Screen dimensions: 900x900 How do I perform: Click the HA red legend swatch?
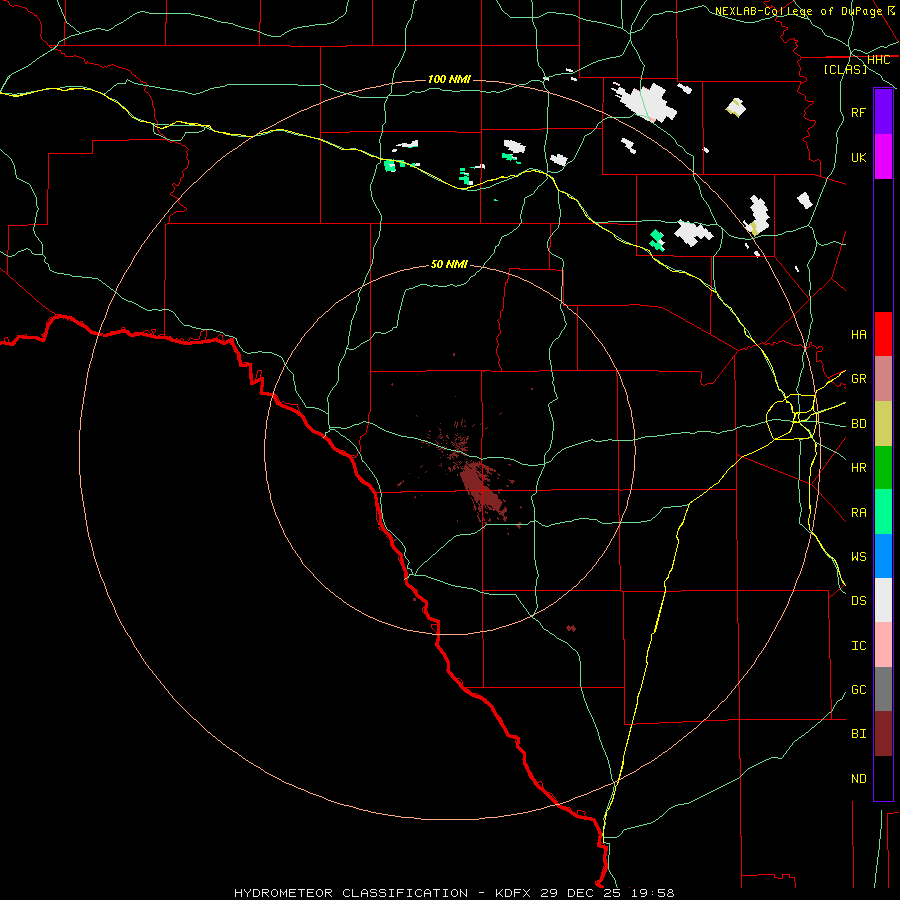pos(883,334)
